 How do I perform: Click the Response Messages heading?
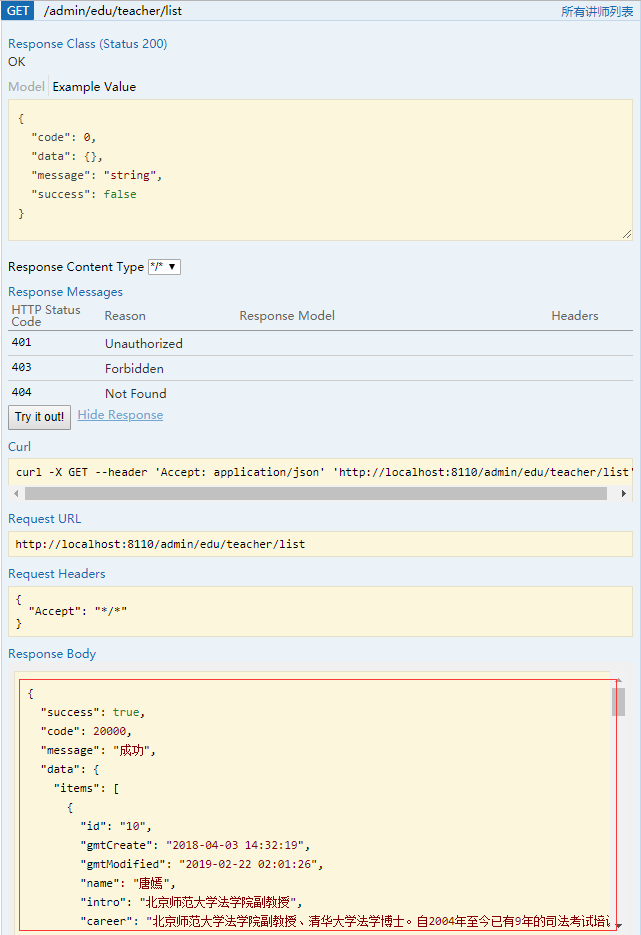coord(66,292)
